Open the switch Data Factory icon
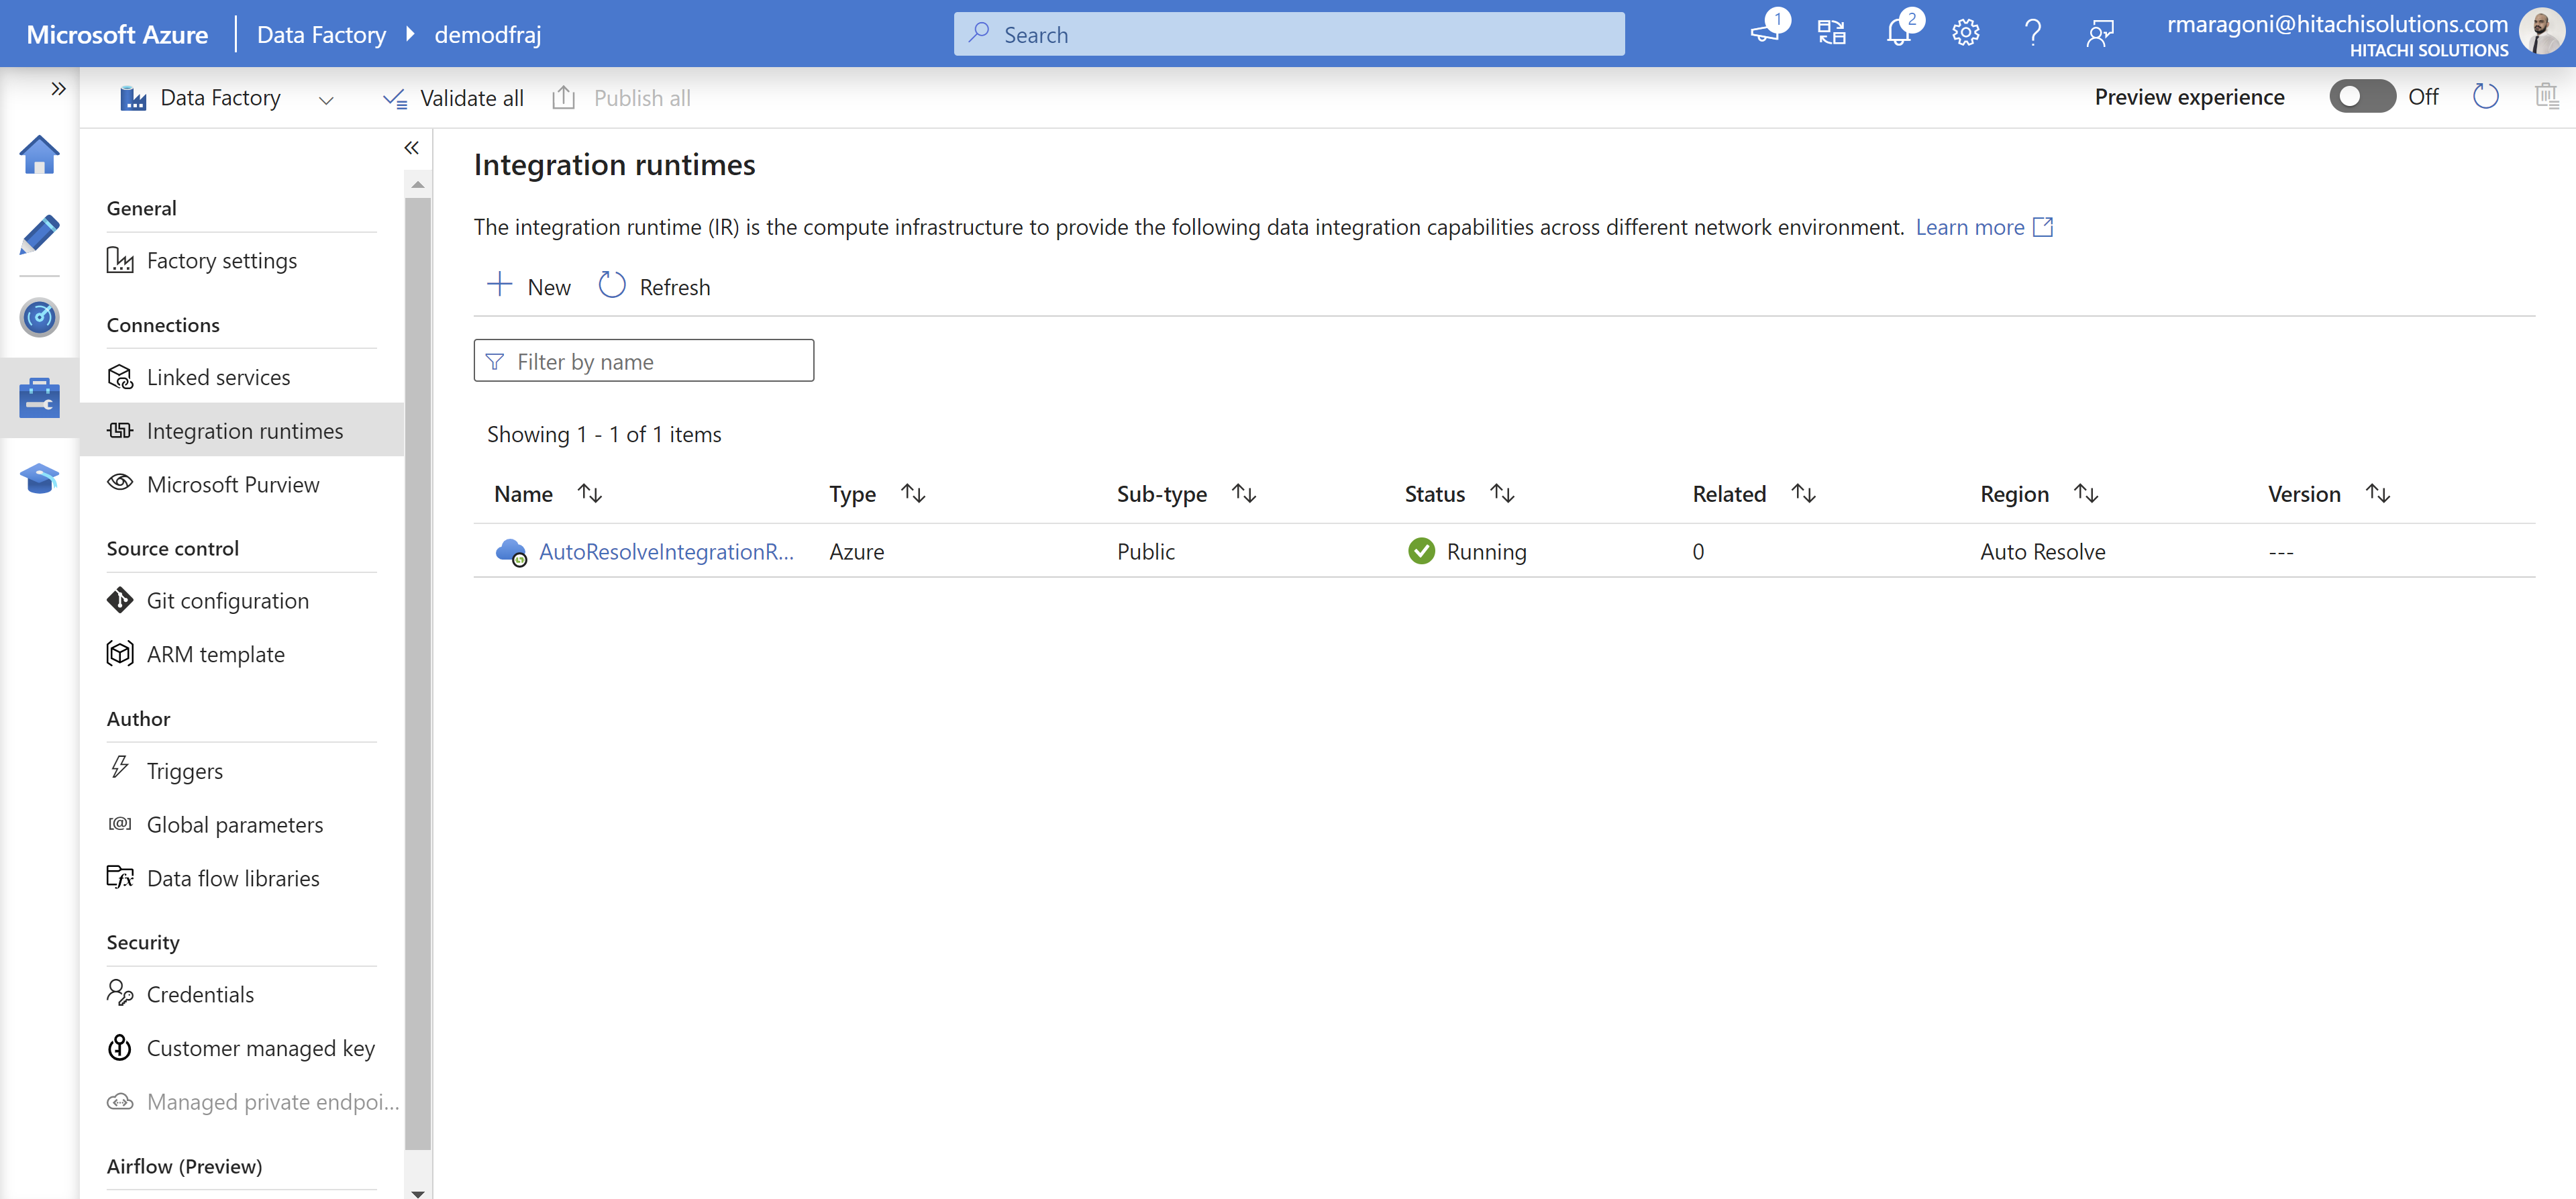The width and height of the screenshot is (2576, 1199). tap(1831, 34)
